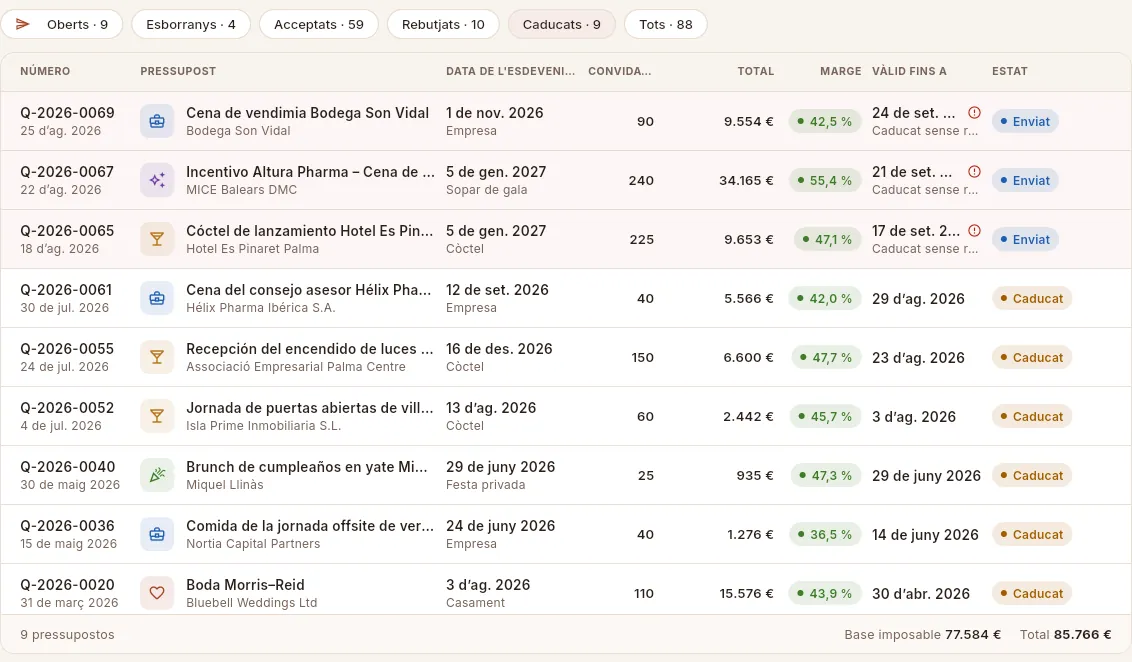Click the 9 pressupostos count in footer
The image size is (1132, 662).
(x=67, y=635)
